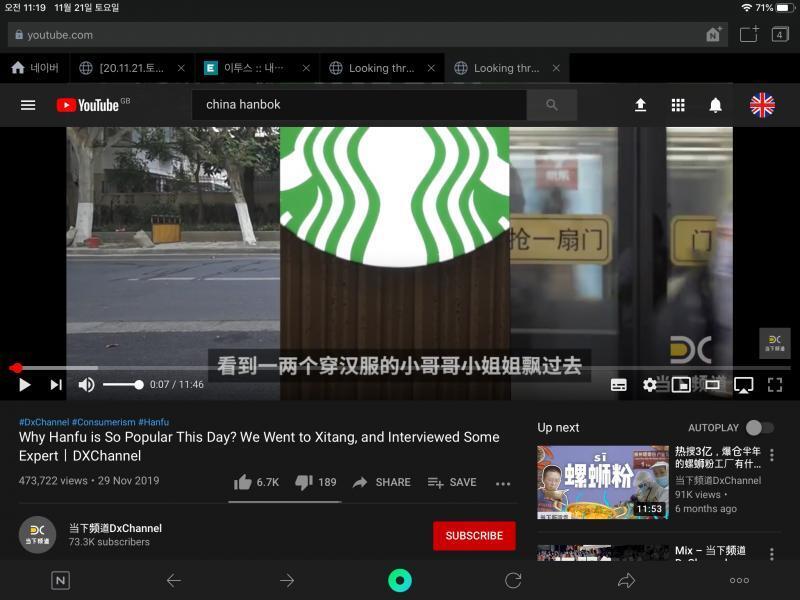Dislike the video with thumbs down
The width and height of the screenshot is (800, 600).
click(x=304, y=482)
